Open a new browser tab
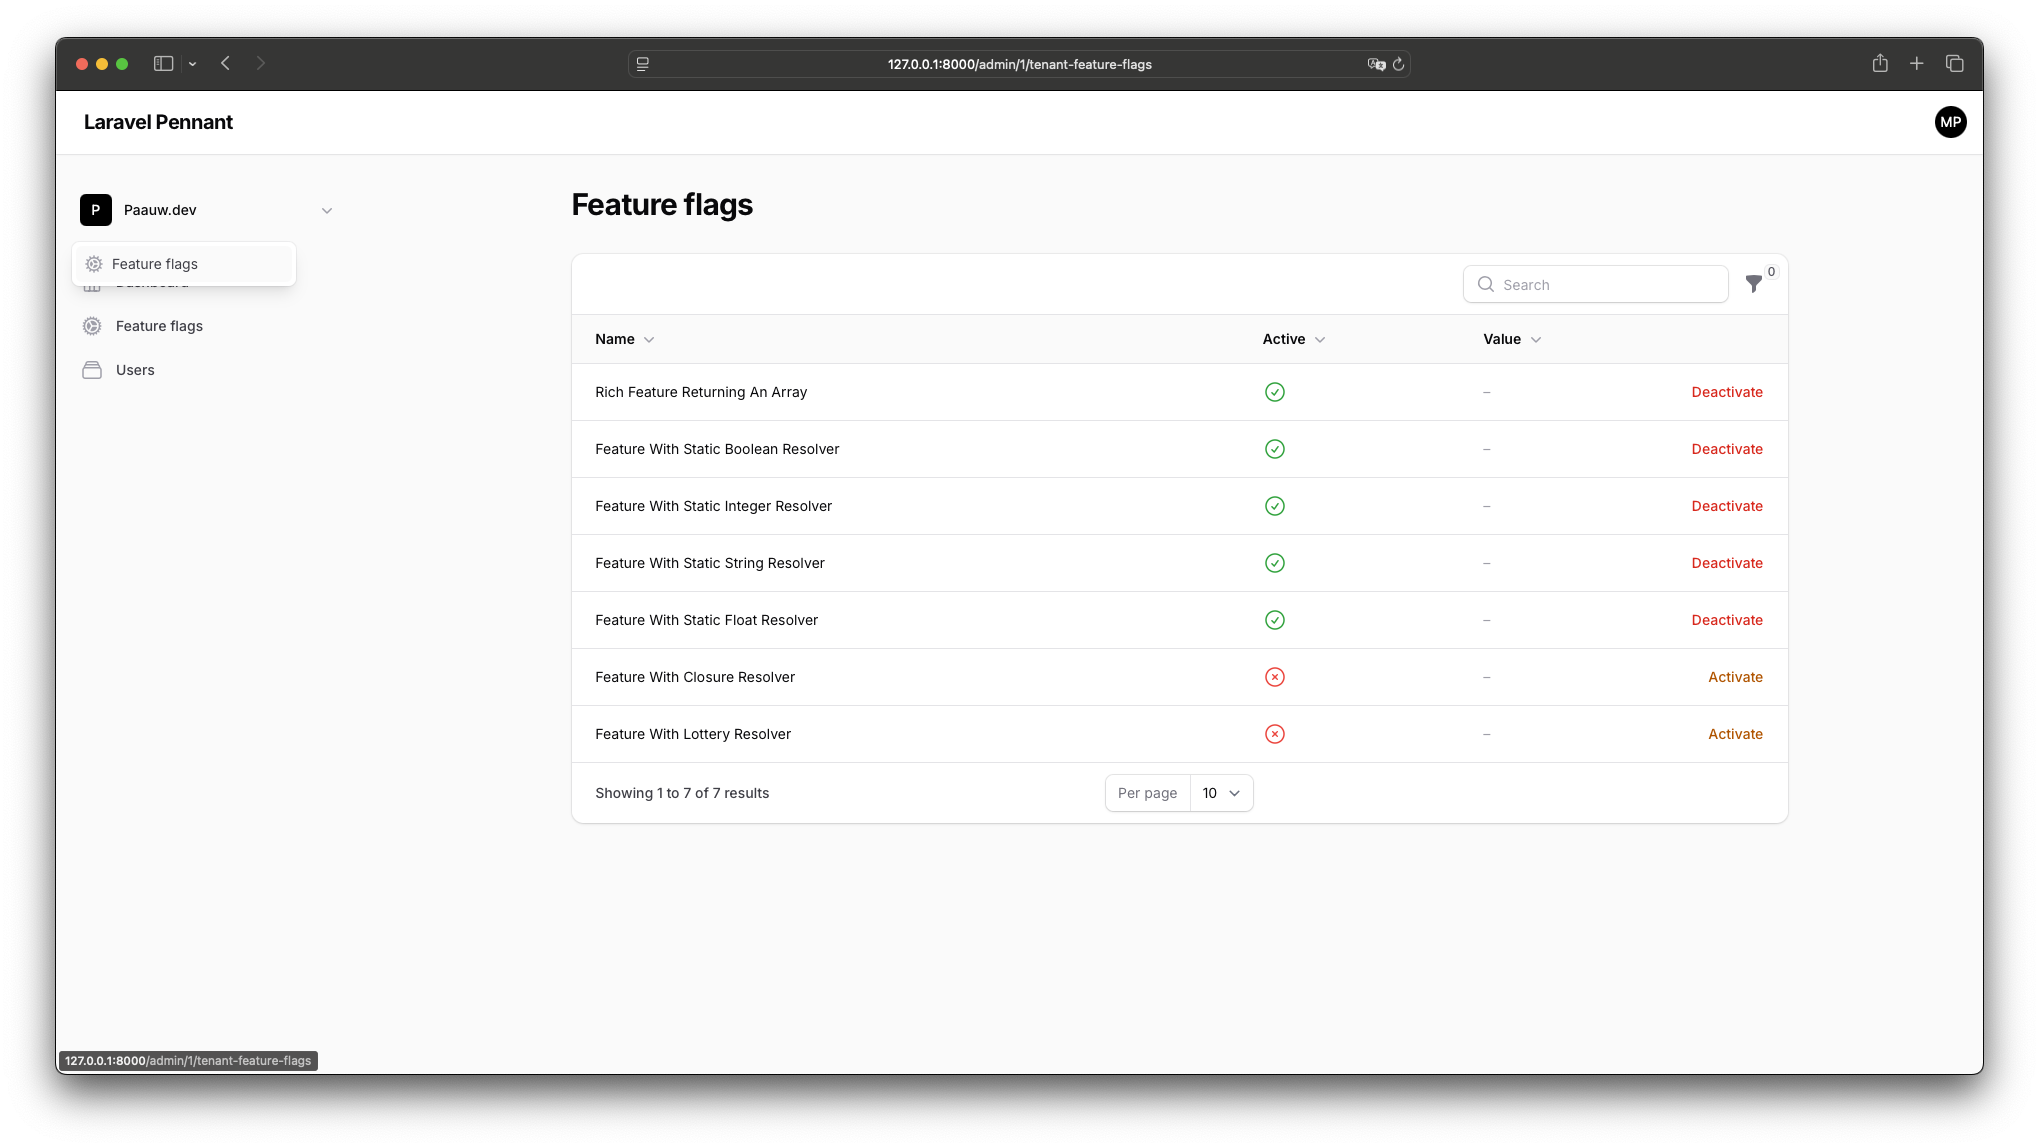 point(1916,63)
